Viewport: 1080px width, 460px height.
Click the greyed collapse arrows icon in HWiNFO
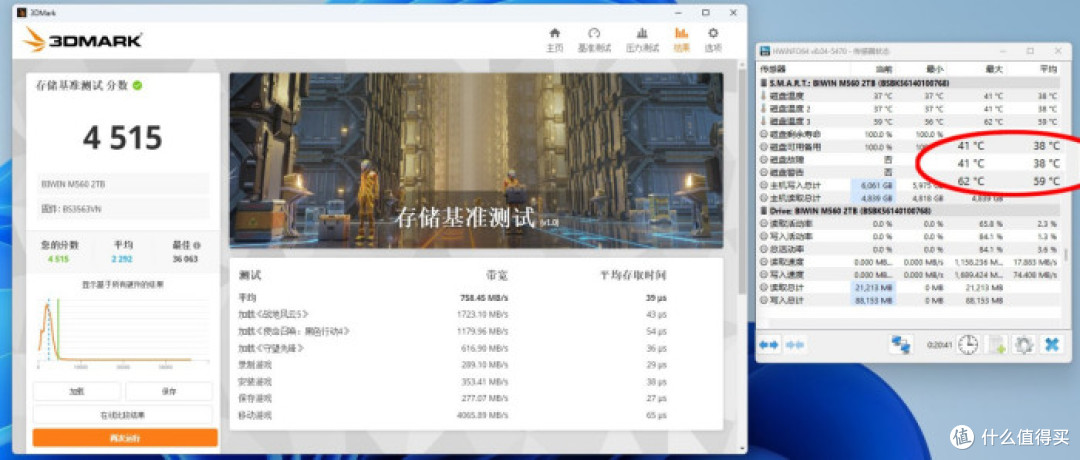pos(795,344)
